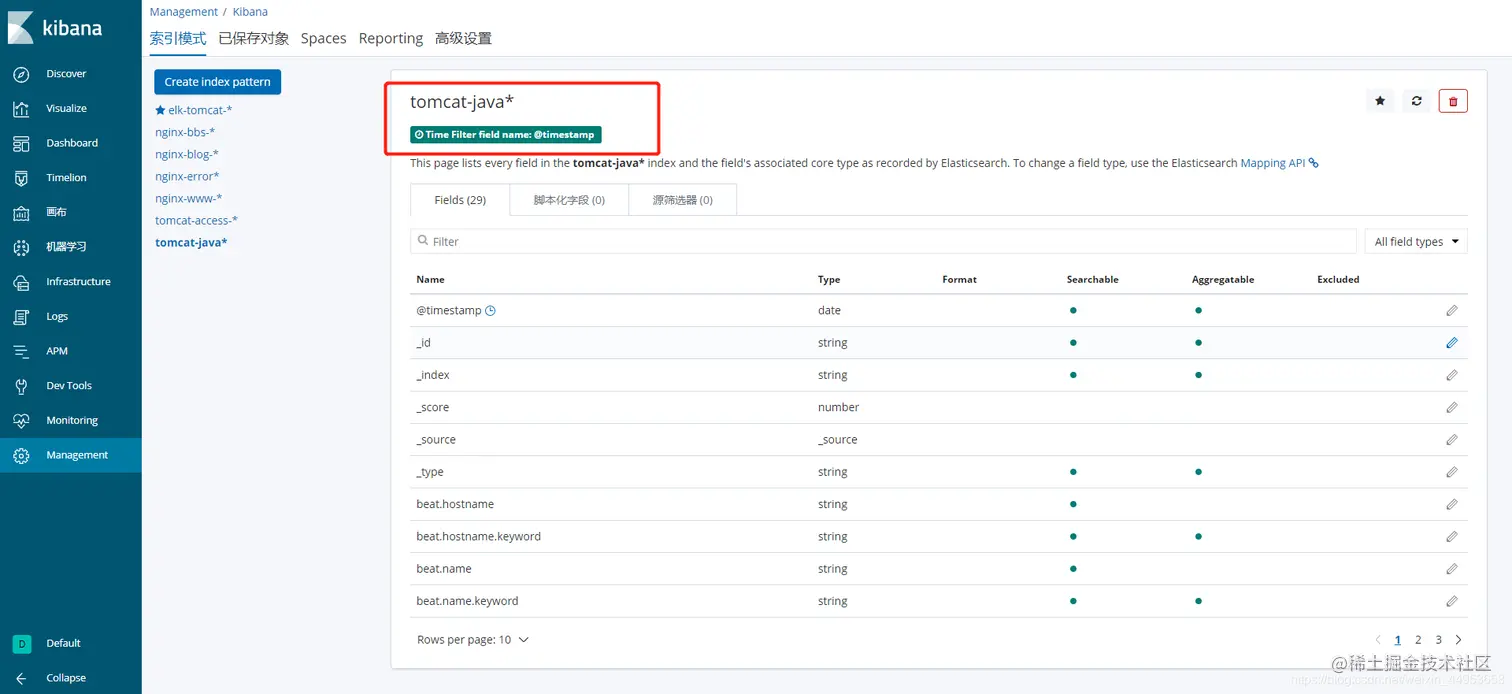Screen dimensions: 1512x694
Task: Edit the _type field pencil
Action: 1452,472
